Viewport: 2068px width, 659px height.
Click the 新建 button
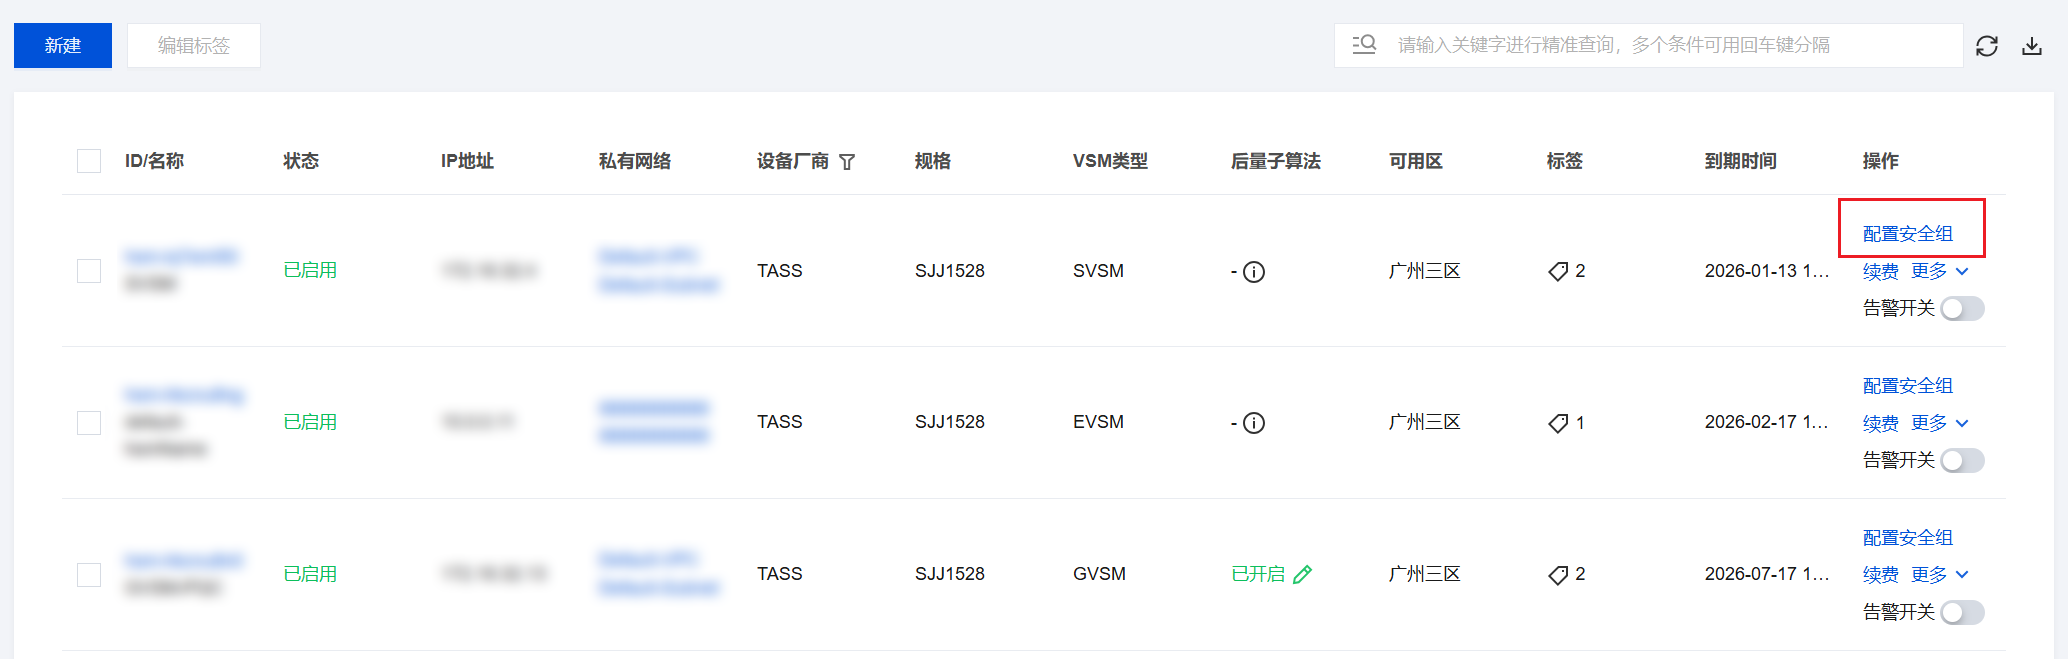pyautogui.click(x=63, y=46)
